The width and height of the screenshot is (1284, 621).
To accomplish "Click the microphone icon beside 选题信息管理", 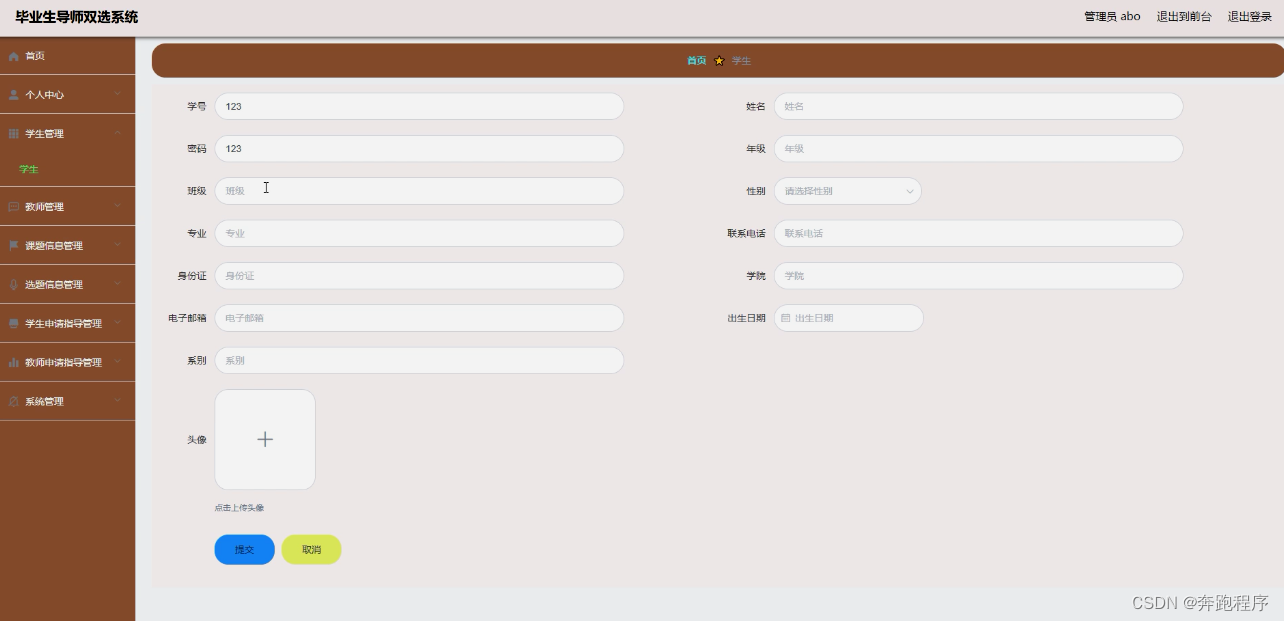I will pos(14,285).
